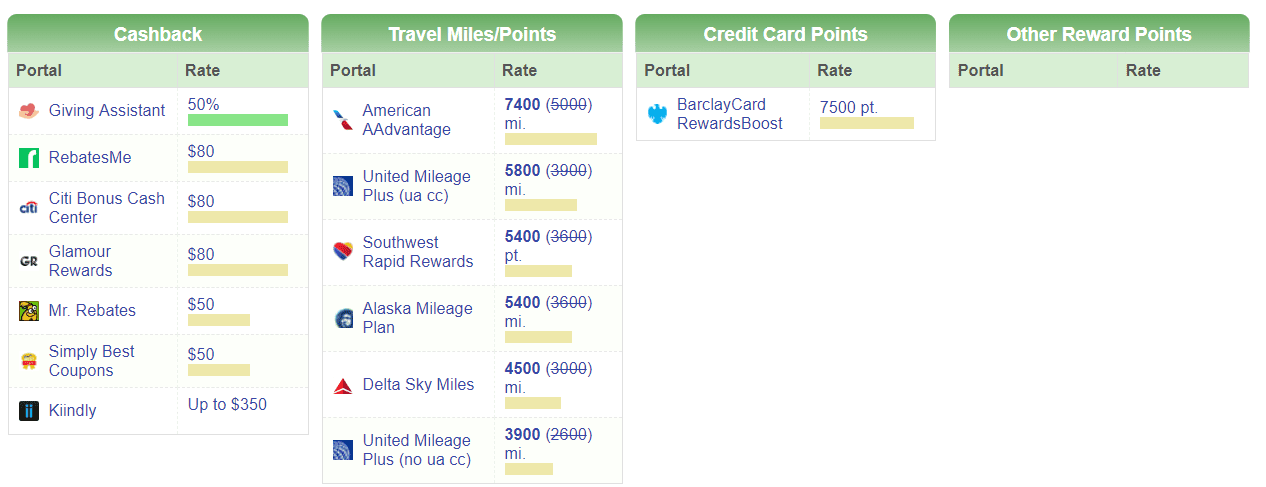Click the Other Reward Points header
1266x487 pixels.
[x=1099, y=34]
